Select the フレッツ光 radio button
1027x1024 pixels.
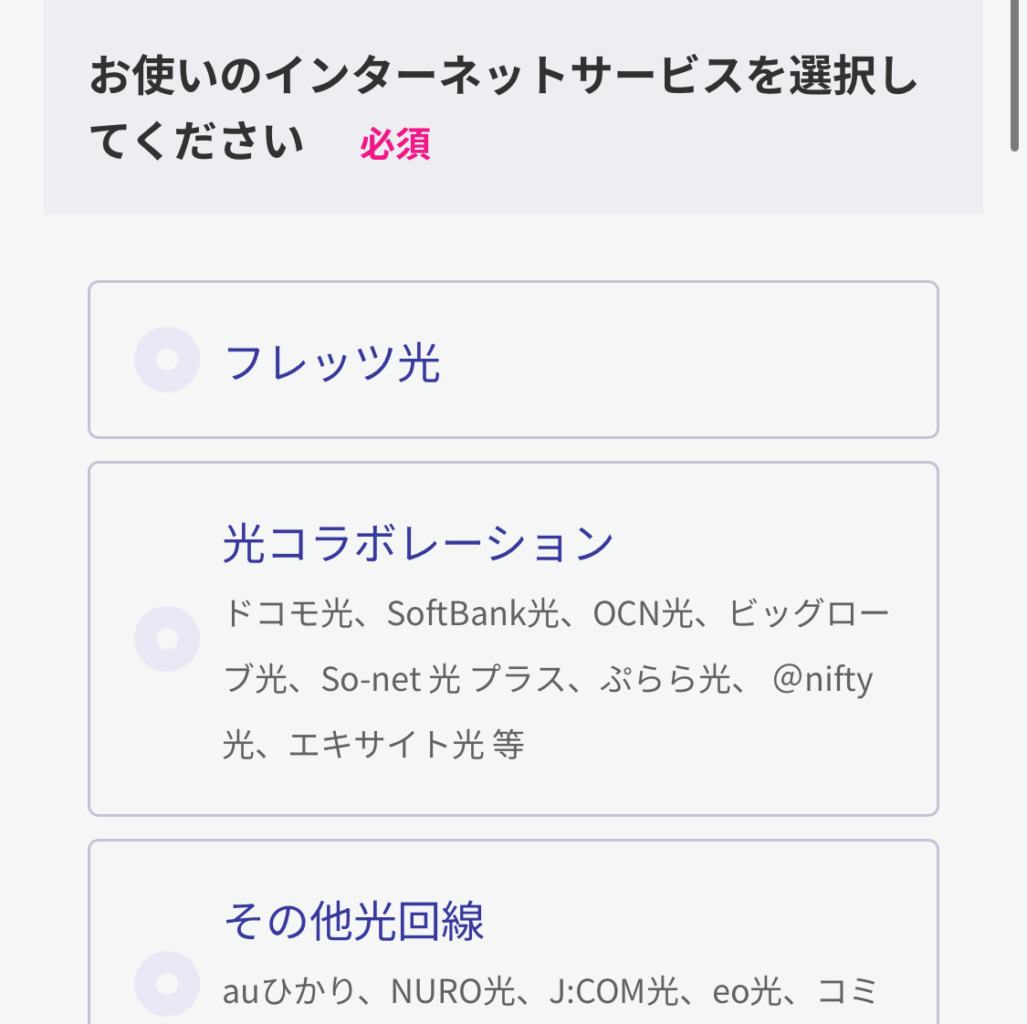click(x=167, y=359)
